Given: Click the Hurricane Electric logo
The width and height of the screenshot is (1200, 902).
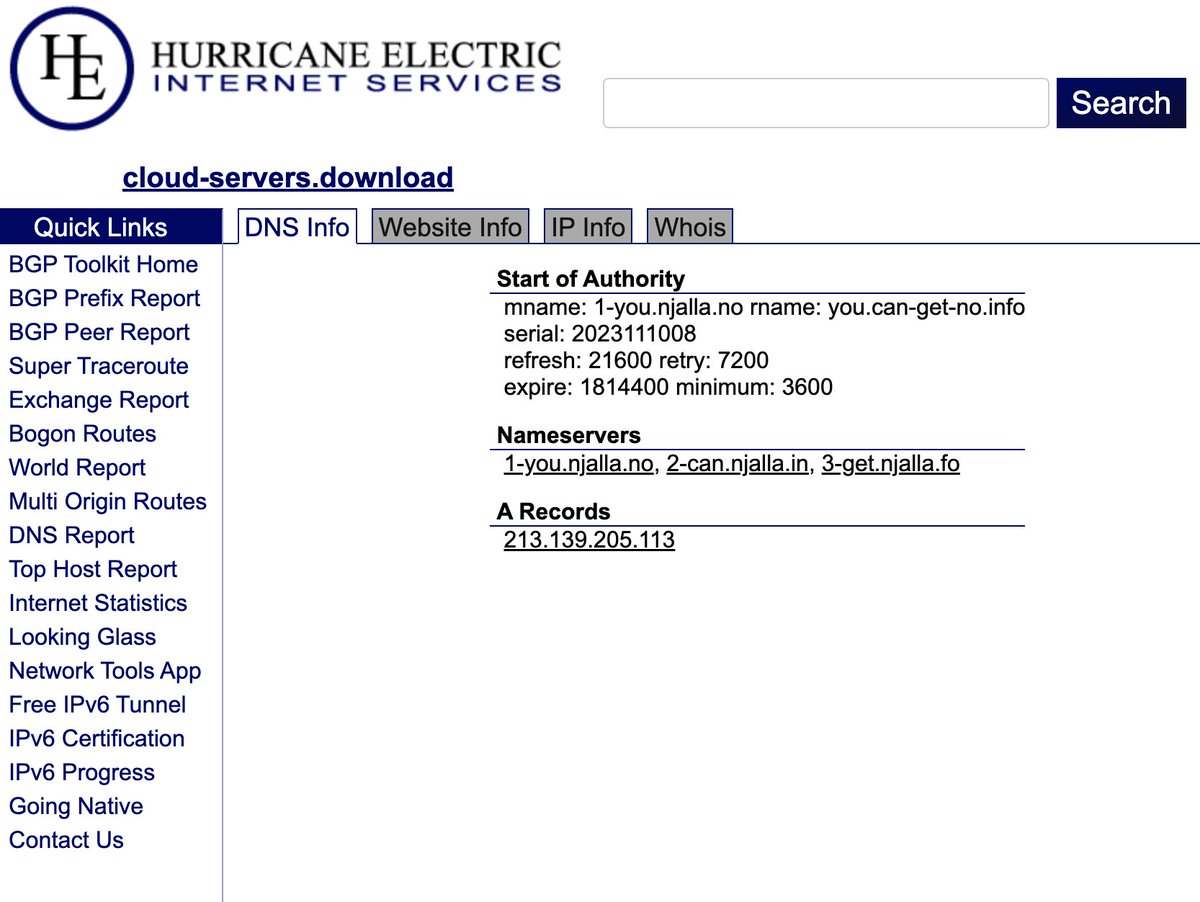Looking at the screenshot, I should point(285,69).
